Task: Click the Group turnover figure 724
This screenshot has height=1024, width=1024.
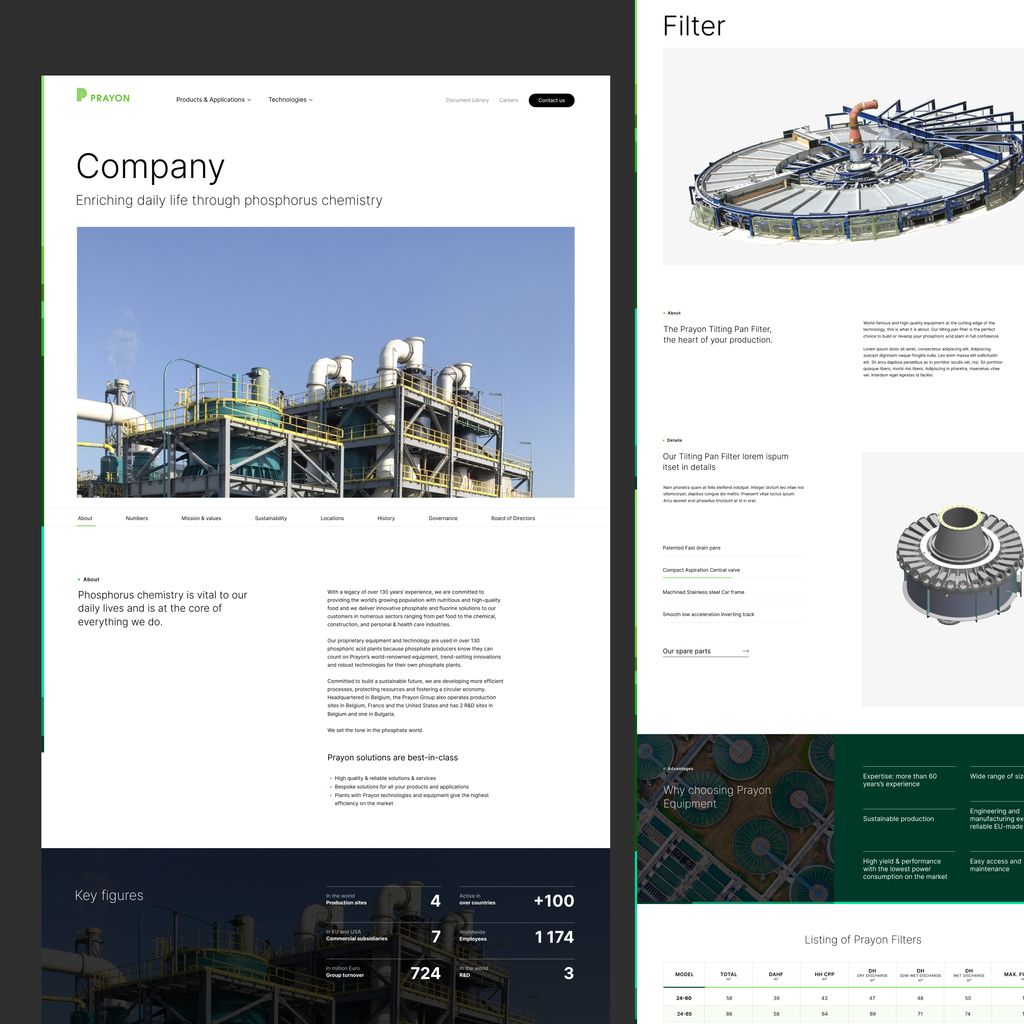Action: (x=425, y=973)
